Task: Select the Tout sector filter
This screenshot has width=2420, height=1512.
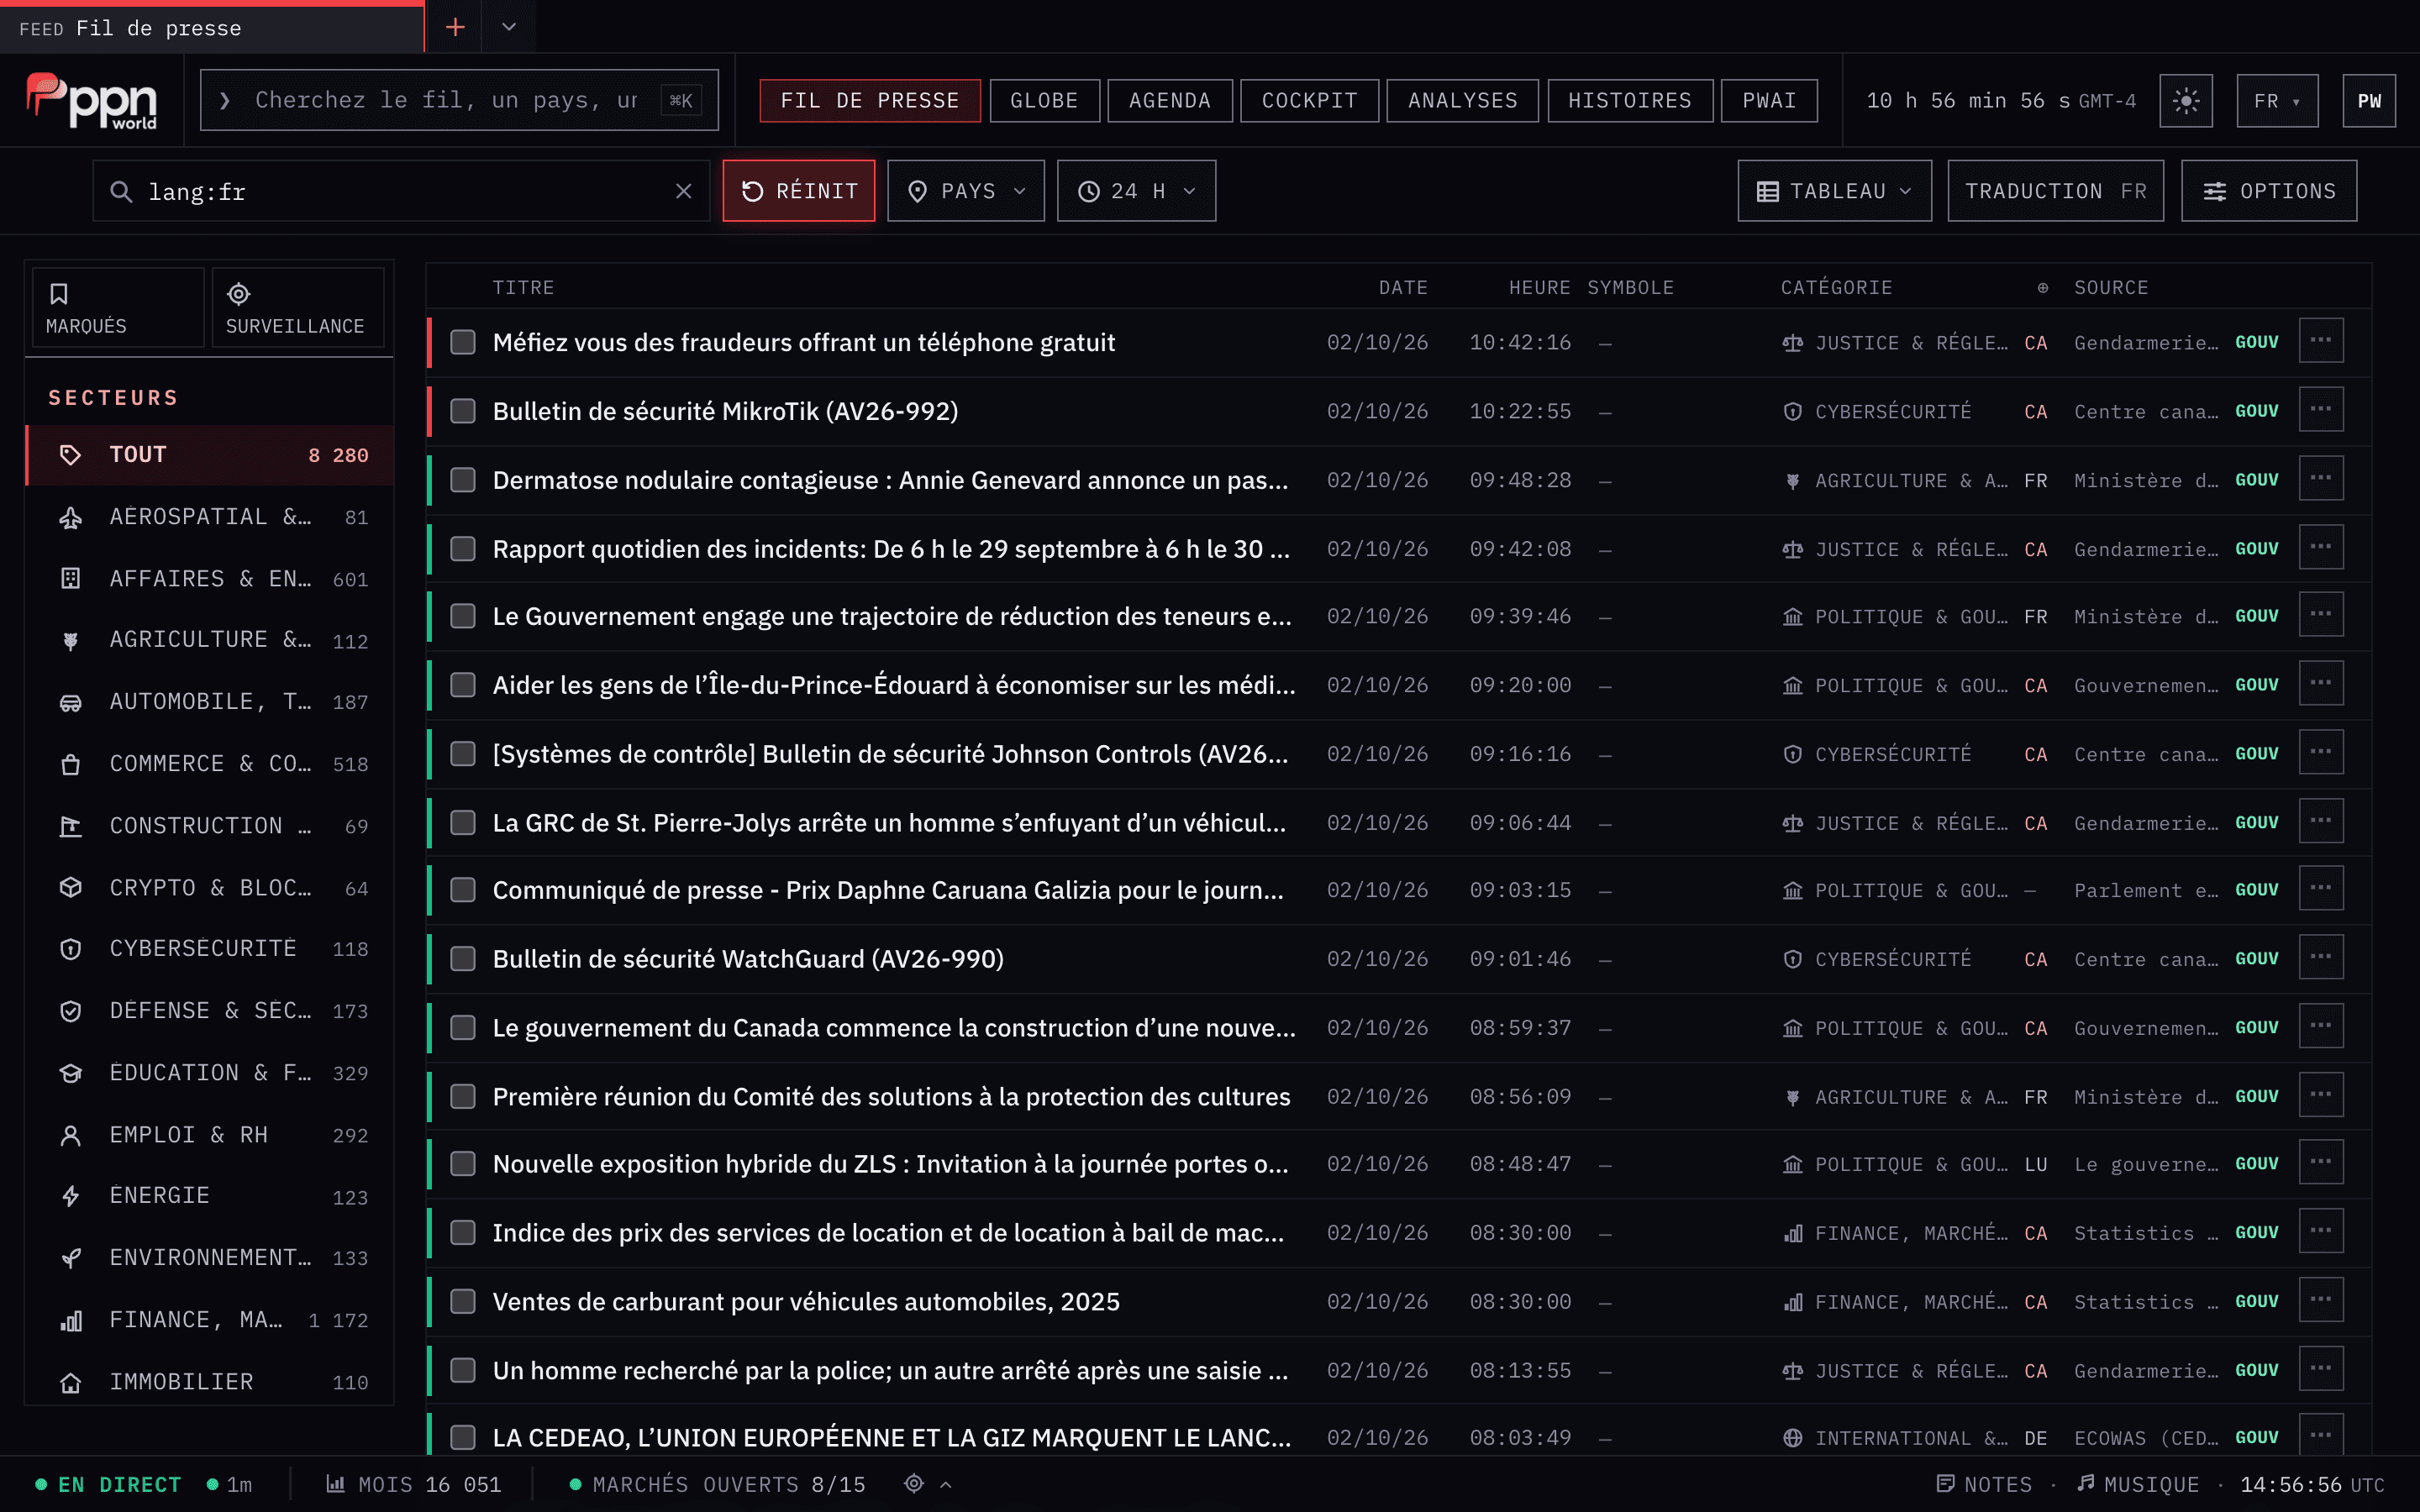Action: (x=210, y=455)
